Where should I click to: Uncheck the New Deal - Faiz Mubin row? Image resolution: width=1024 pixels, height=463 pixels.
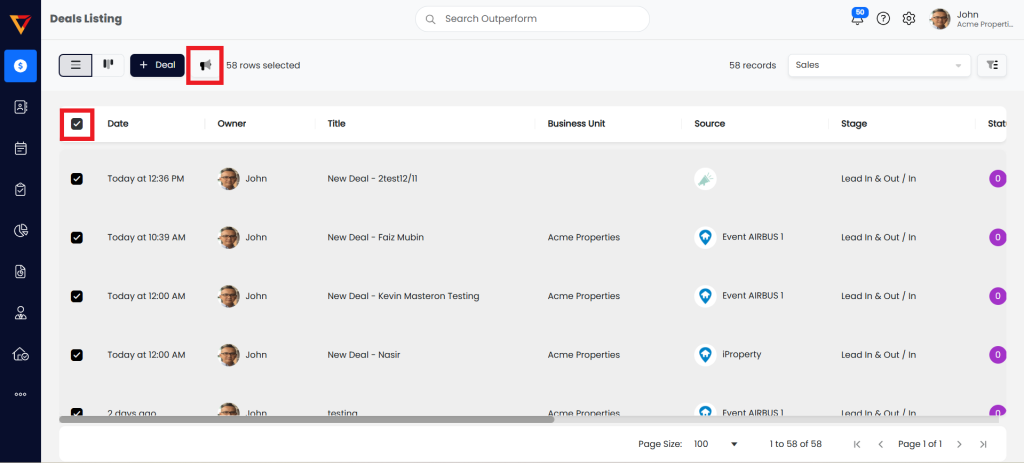(77, 238)
